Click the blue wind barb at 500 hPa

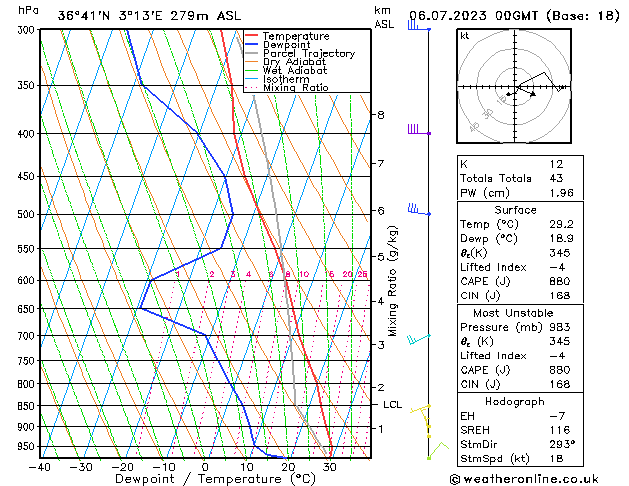419,209
